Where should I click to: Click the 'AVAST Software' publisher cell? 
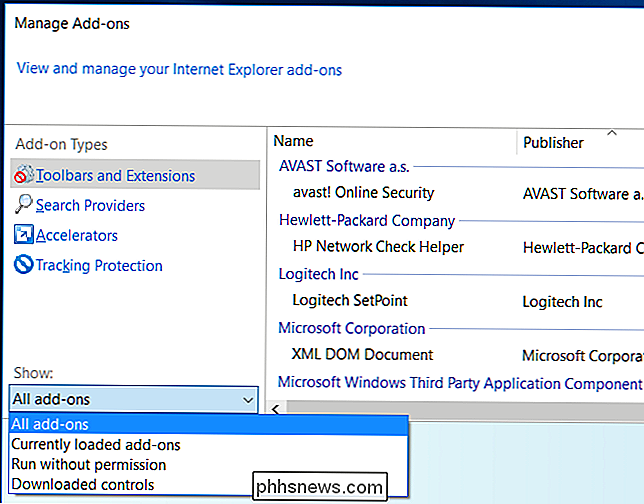582,194
